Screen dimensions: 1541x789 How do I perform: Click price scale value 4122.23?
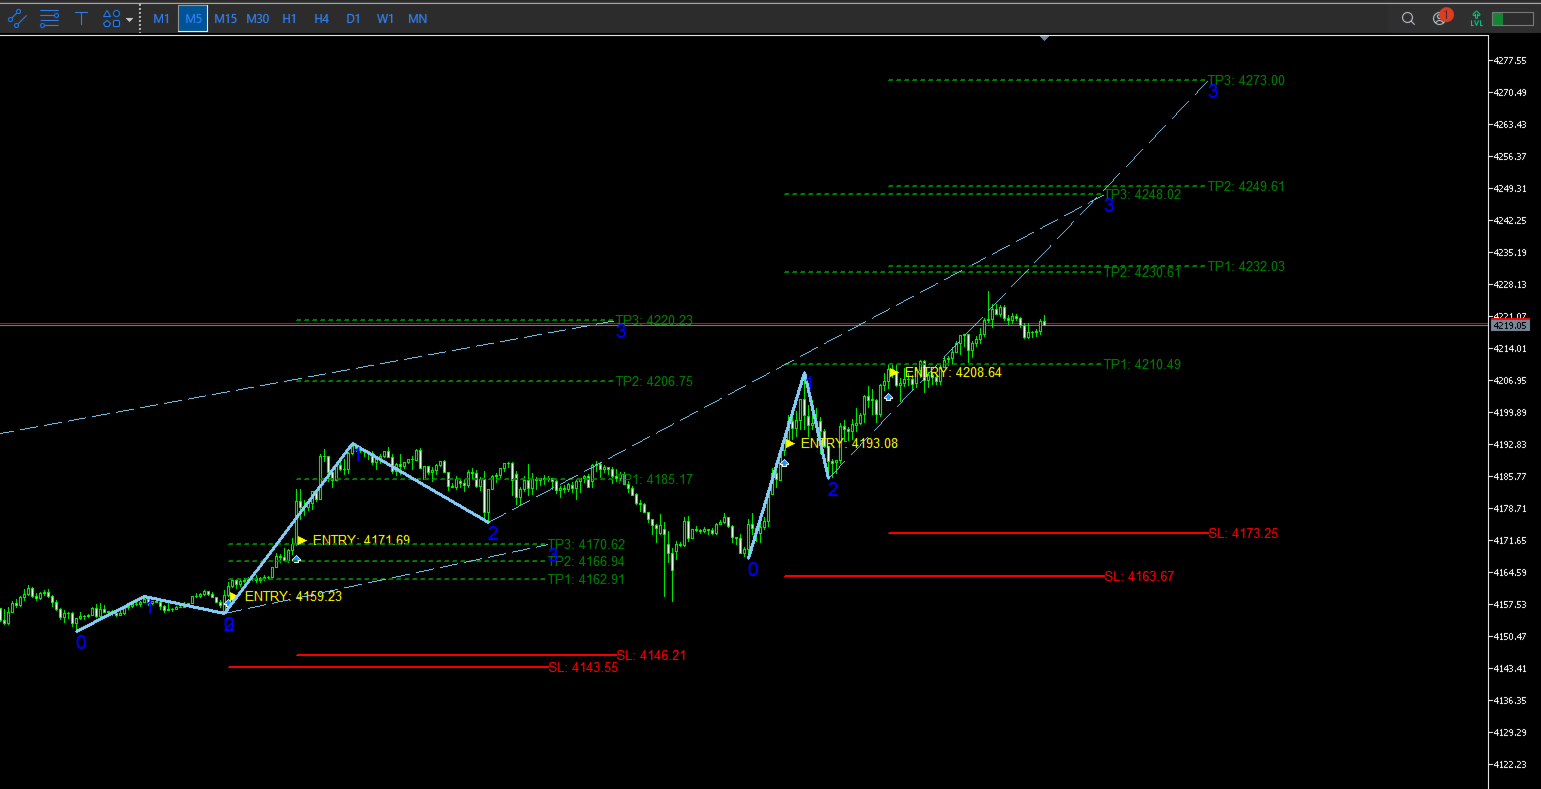tap(1510, 764)
